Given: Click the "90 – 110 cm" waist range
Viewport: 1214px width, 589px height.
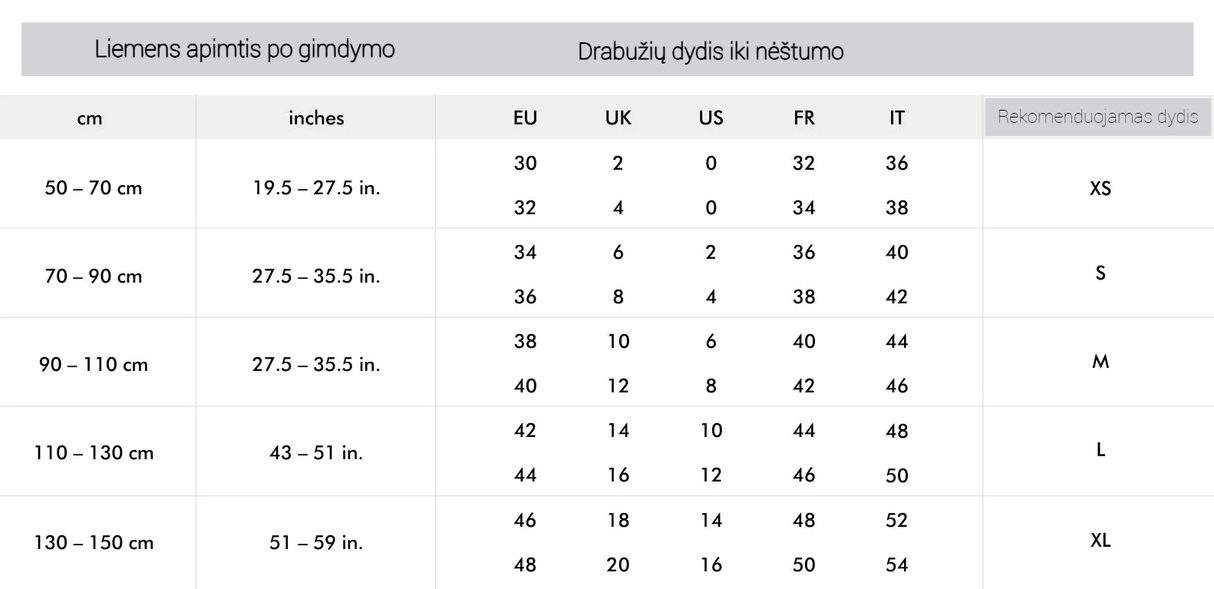Looking at the screenshot, I should (x=96, y=365).
